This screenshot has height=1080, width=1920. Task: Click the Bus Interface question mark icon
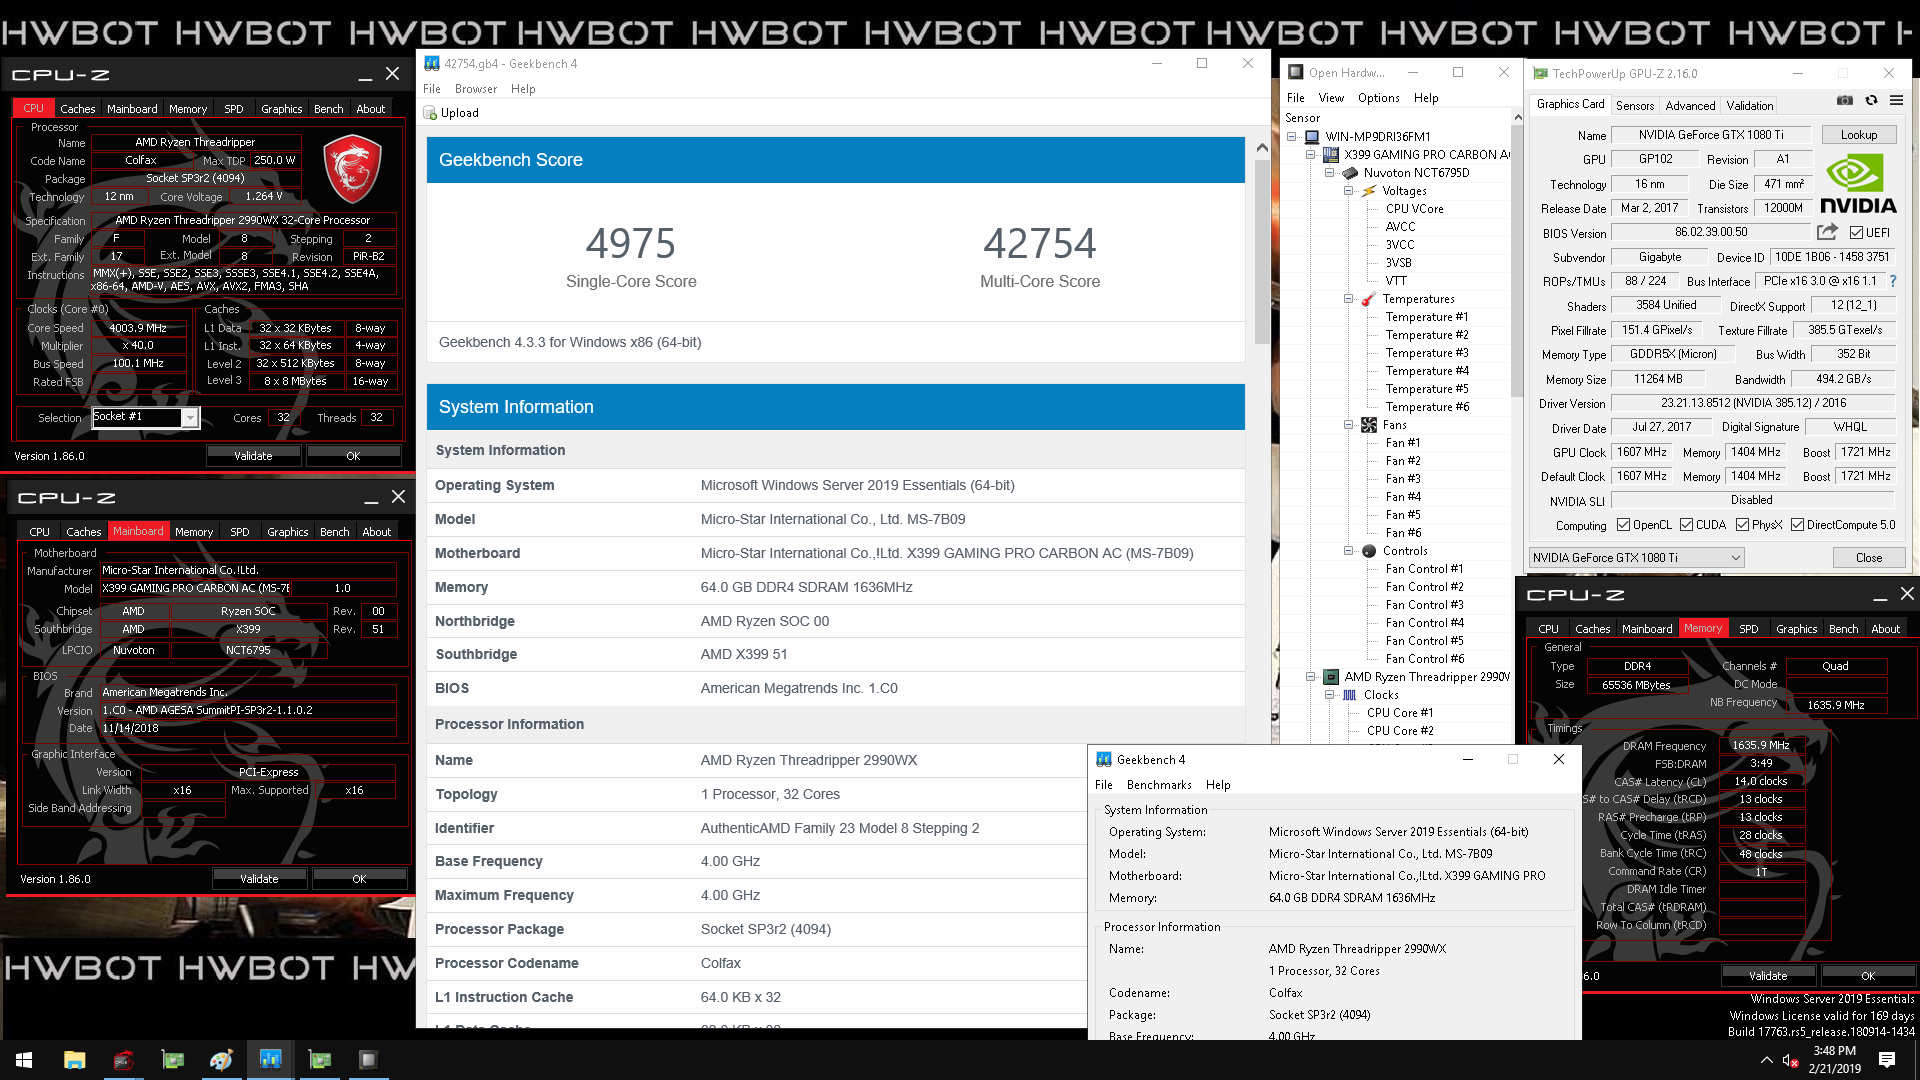(x=1893, y=281)
